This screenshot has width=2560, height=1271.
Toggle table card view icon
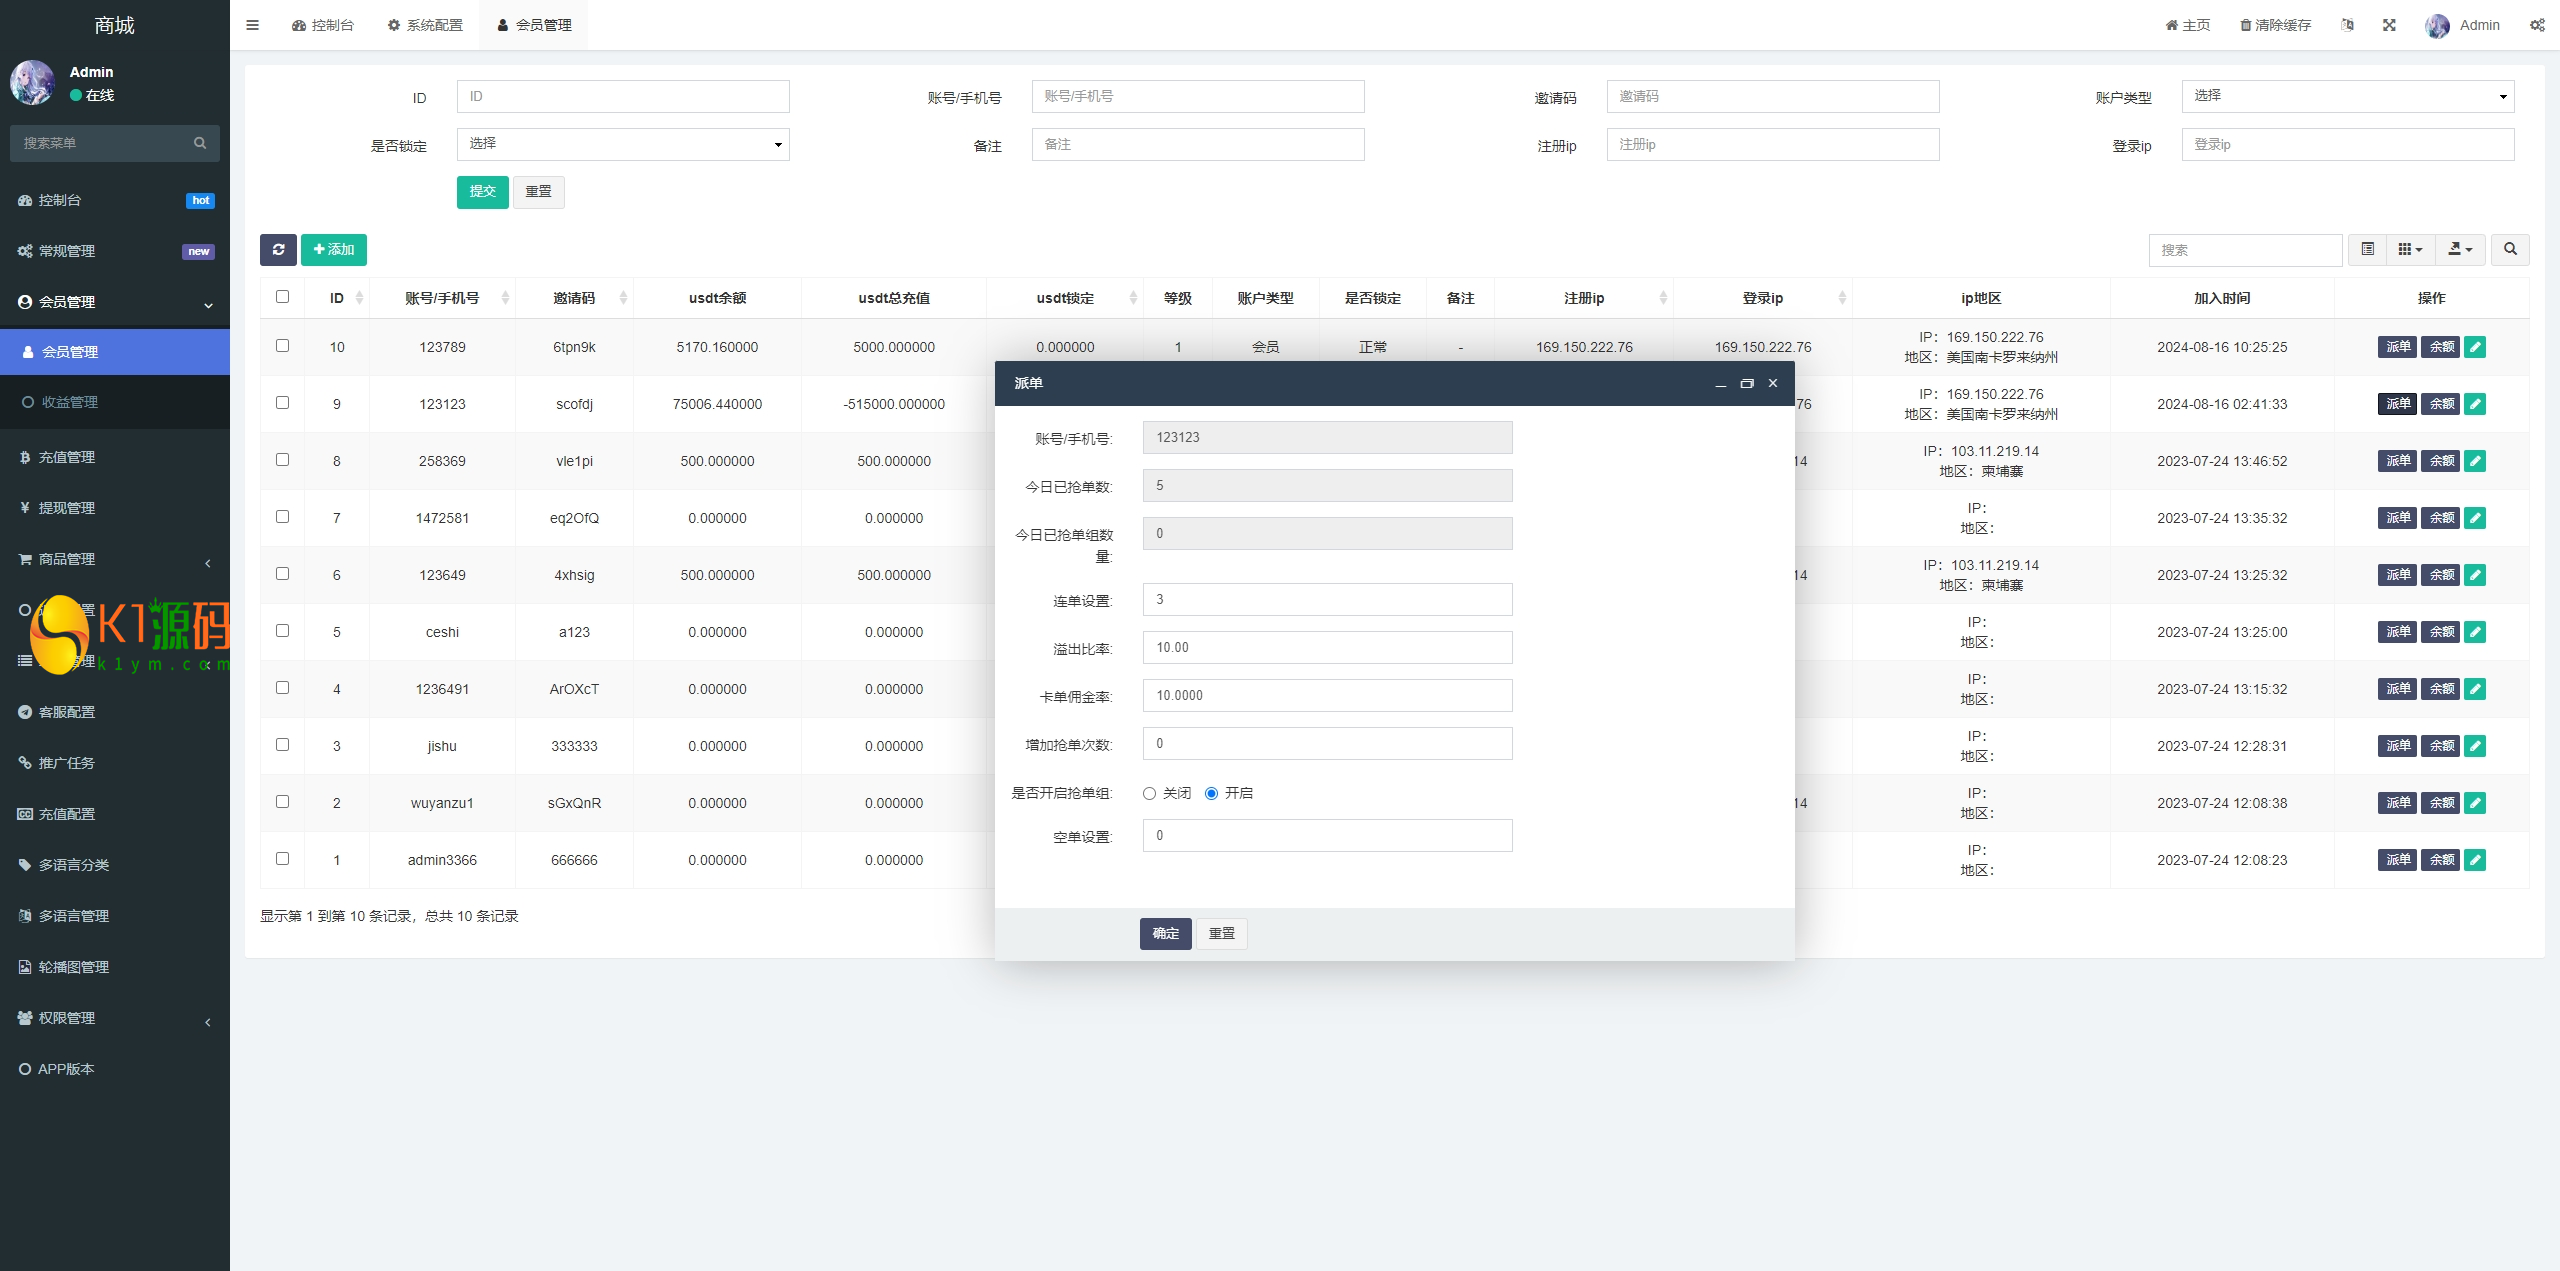tap(2367, 250)
